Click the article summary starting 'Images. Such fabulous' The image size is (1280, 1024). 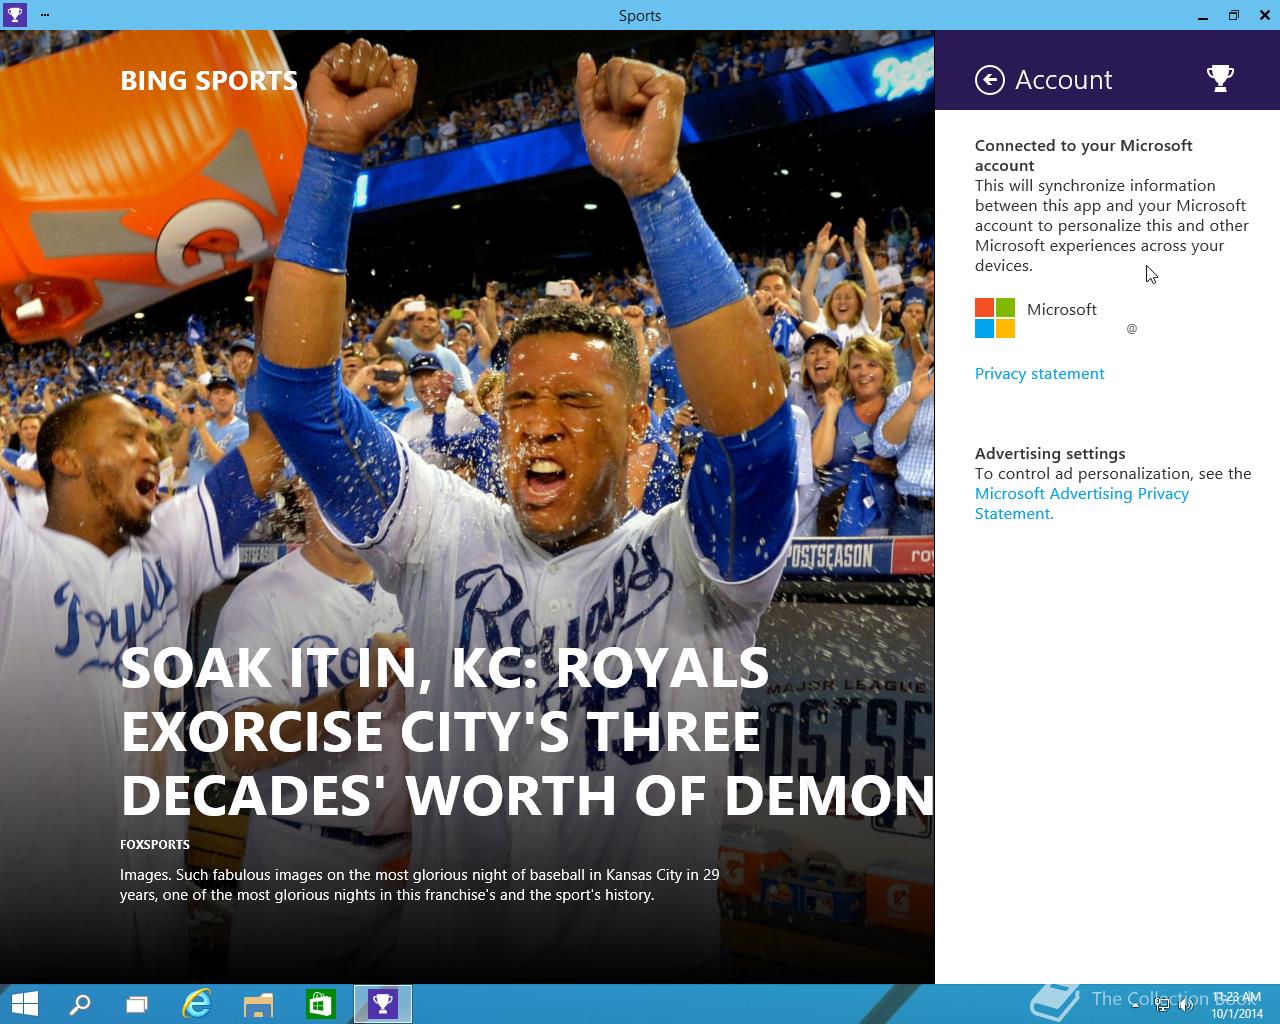[420, 884]
